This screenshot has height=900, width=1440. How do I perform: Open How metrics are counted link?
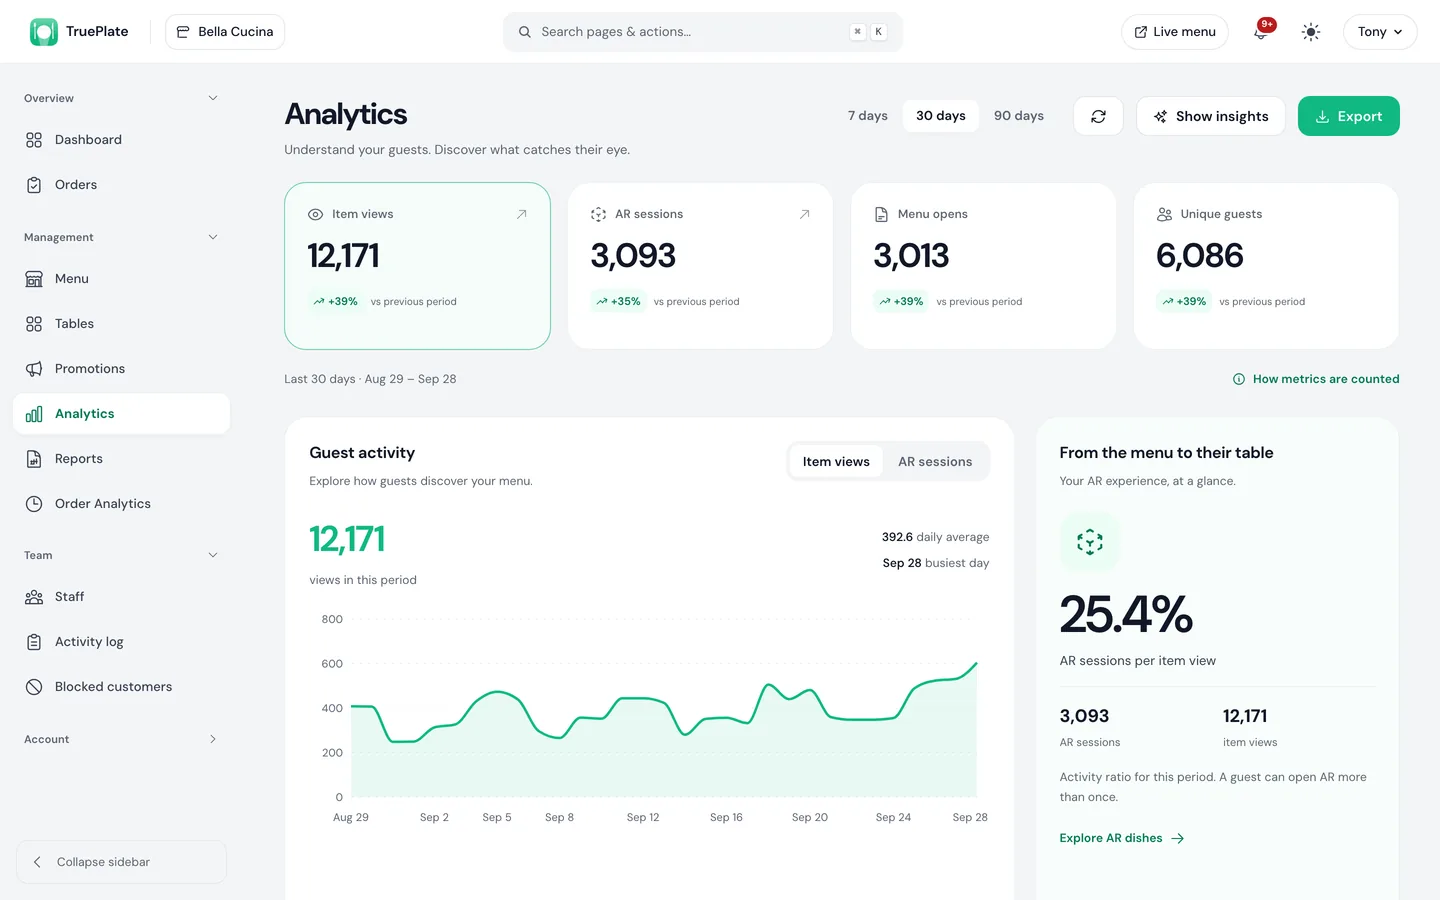(1316, 379)
